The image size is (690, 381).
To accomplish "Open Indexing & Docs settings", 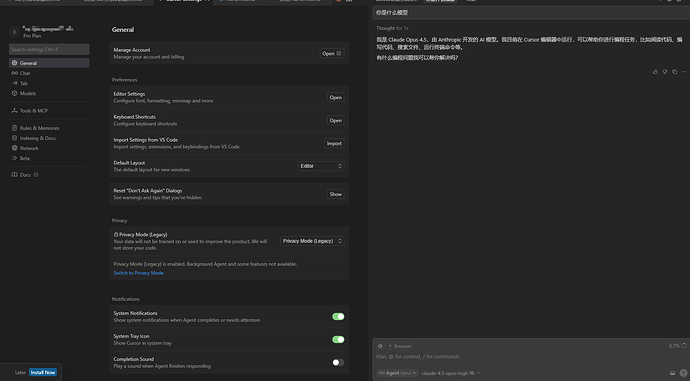I will 49,138.
